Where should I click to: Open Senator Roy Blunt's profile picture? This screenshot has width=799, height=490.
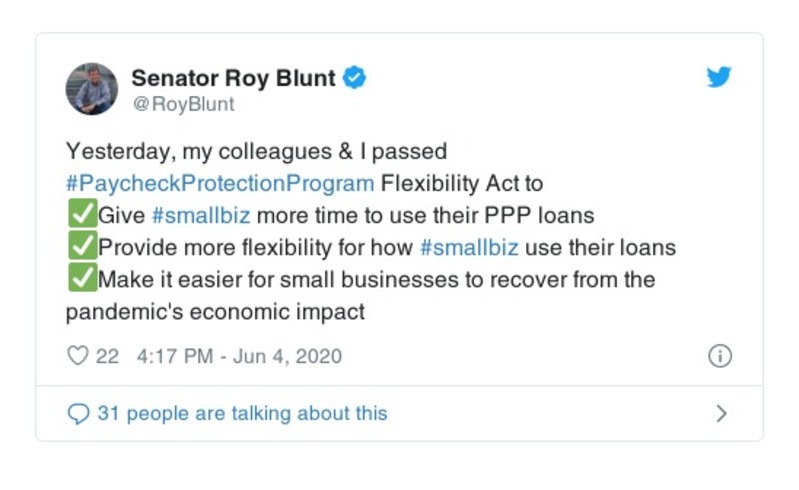92,89
